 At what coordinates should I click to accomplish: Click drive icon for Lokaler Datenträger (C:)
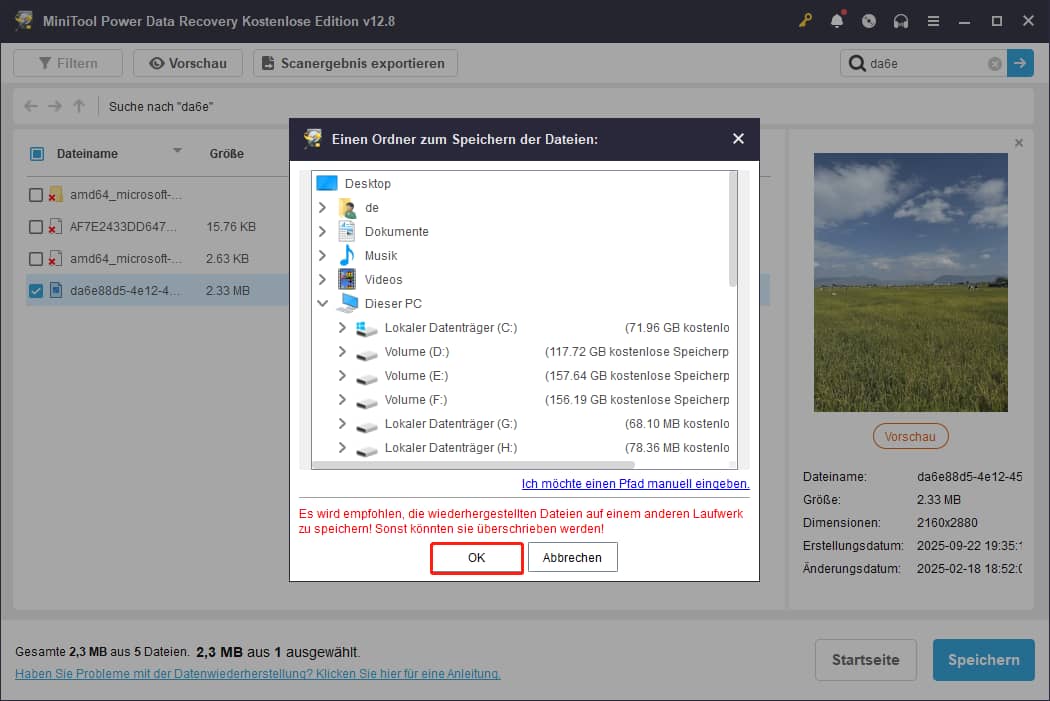coord(366,328)
